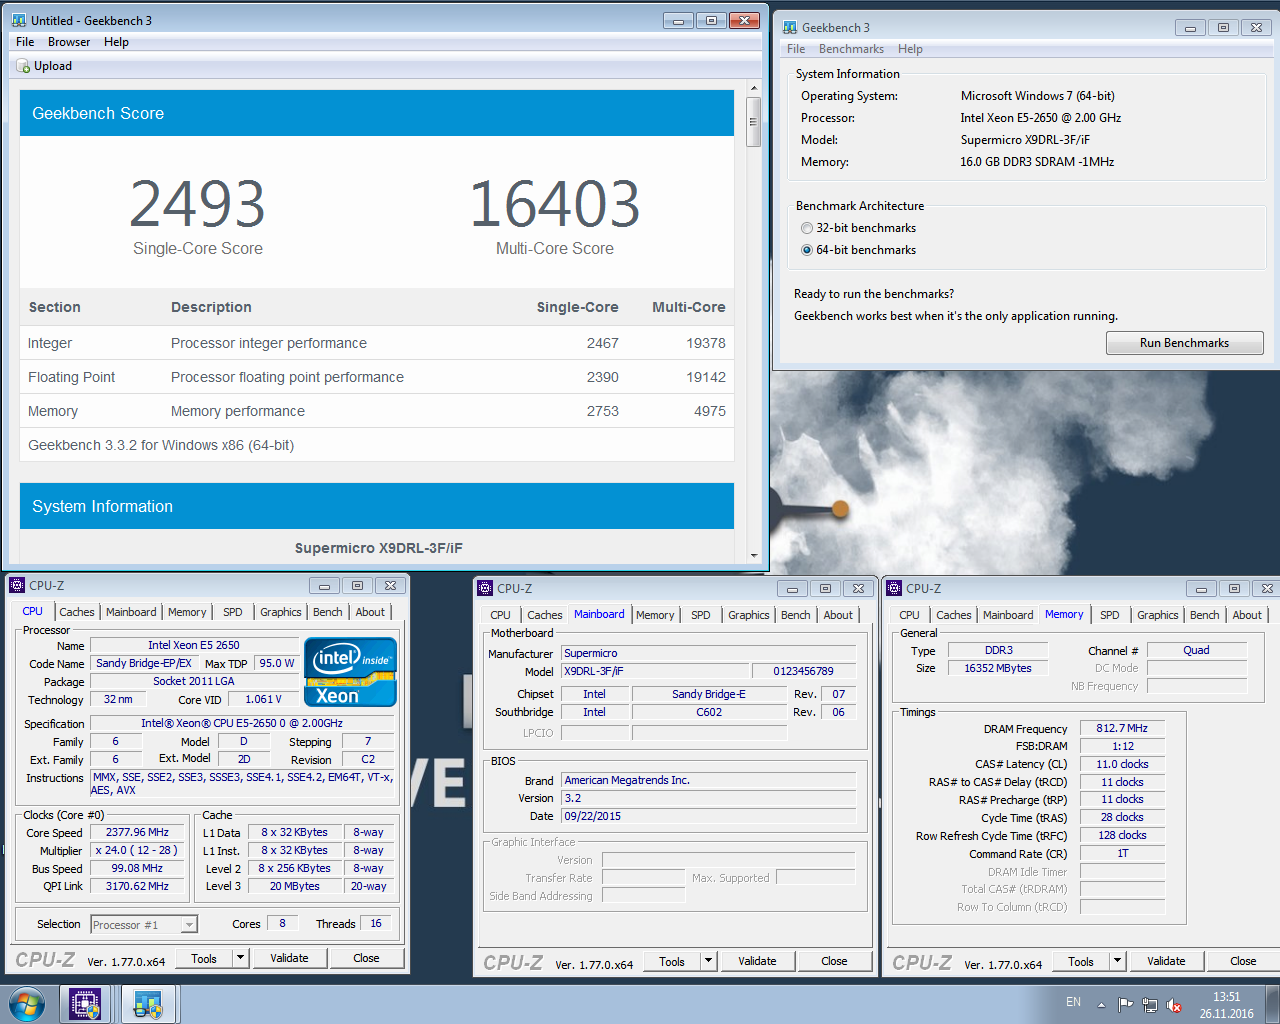Click the EN language indicator
The height and width of the screenshot is (1024, 1280).
(1073, 1002)
